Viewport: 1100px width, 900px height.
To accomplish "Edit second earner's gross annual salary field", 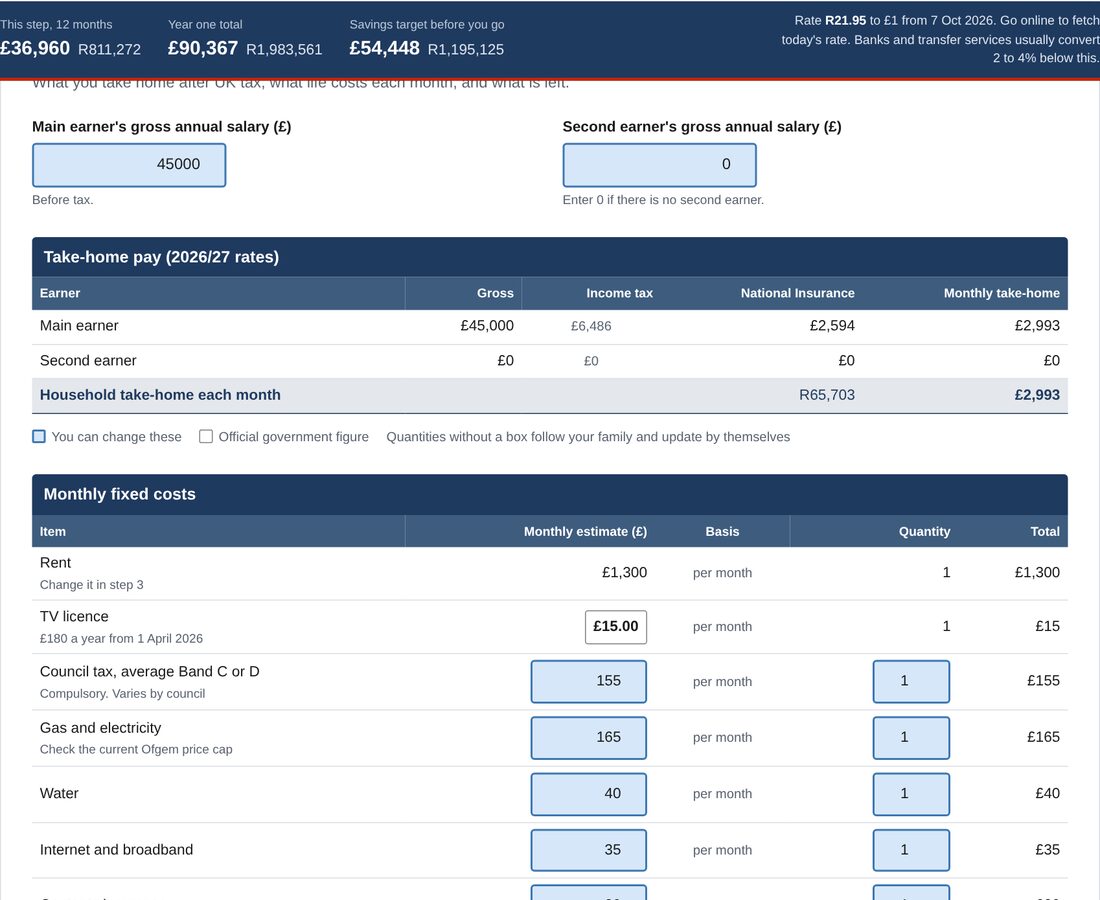I will click(659, 165).
